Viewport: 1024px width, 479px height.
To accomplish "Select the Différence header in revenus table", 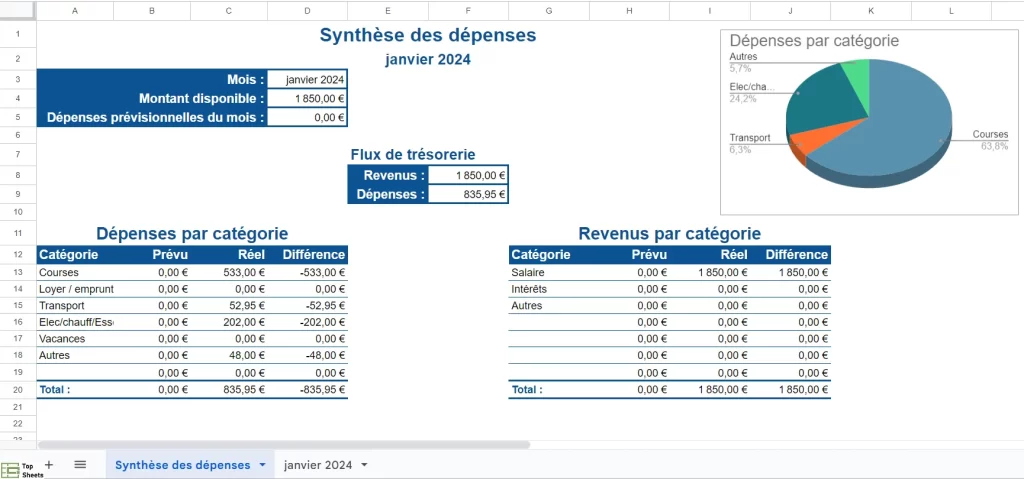I will click(x=790, y=254).
